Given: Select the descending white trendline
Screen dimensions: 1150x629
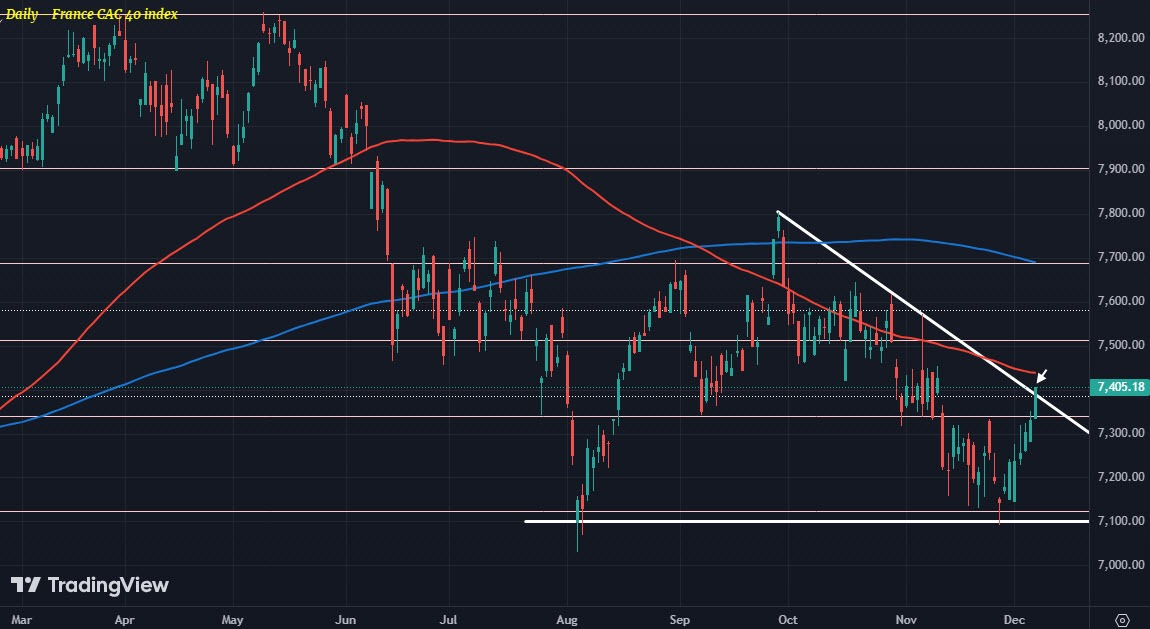Looking at the screenshot, I should pyautogui.click(x=931, y=321).
